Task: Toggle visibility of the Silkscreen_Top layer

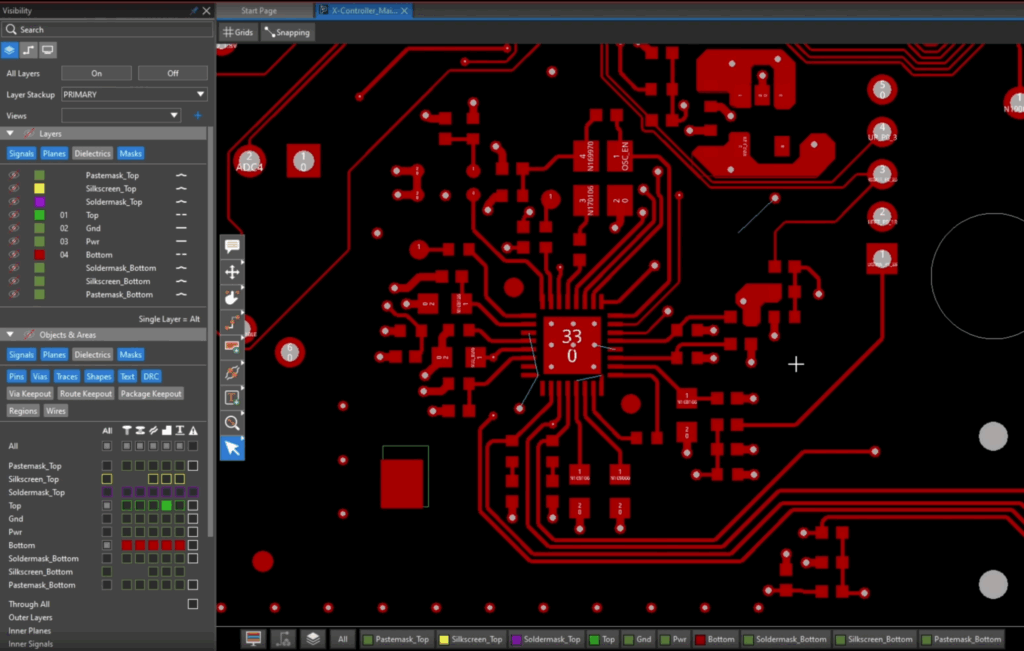Action: (x=13, y=188)
